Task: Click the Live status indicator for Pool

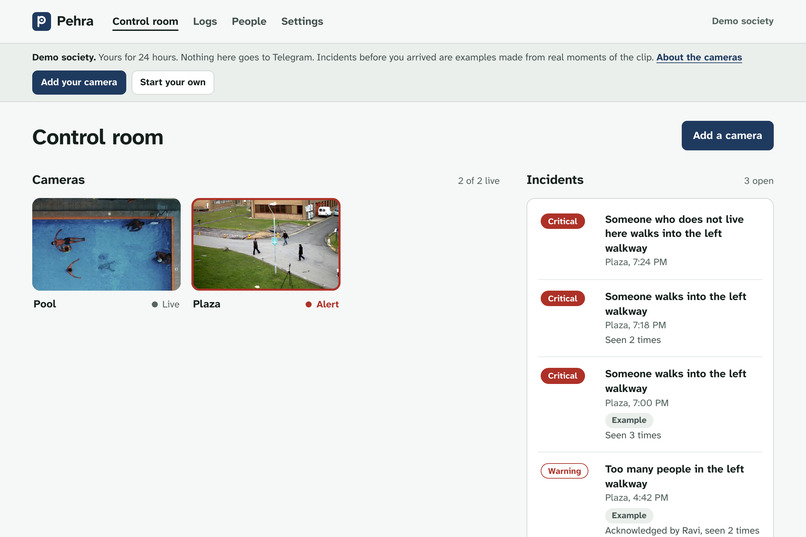Action: (166, 304)
